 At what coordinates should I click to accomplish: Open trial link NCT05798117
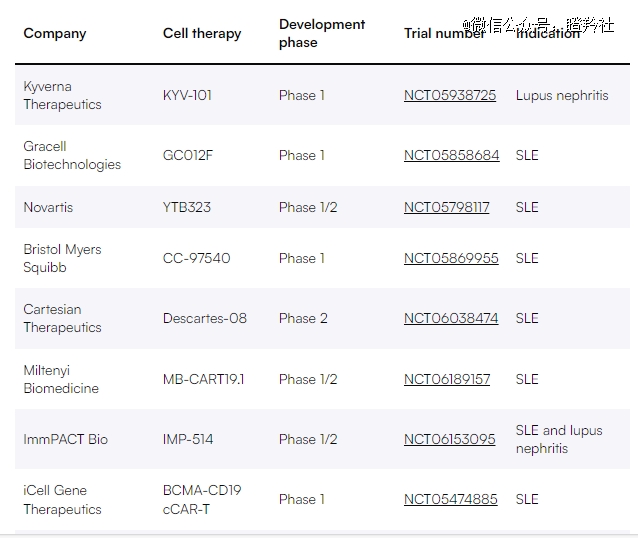446,207
